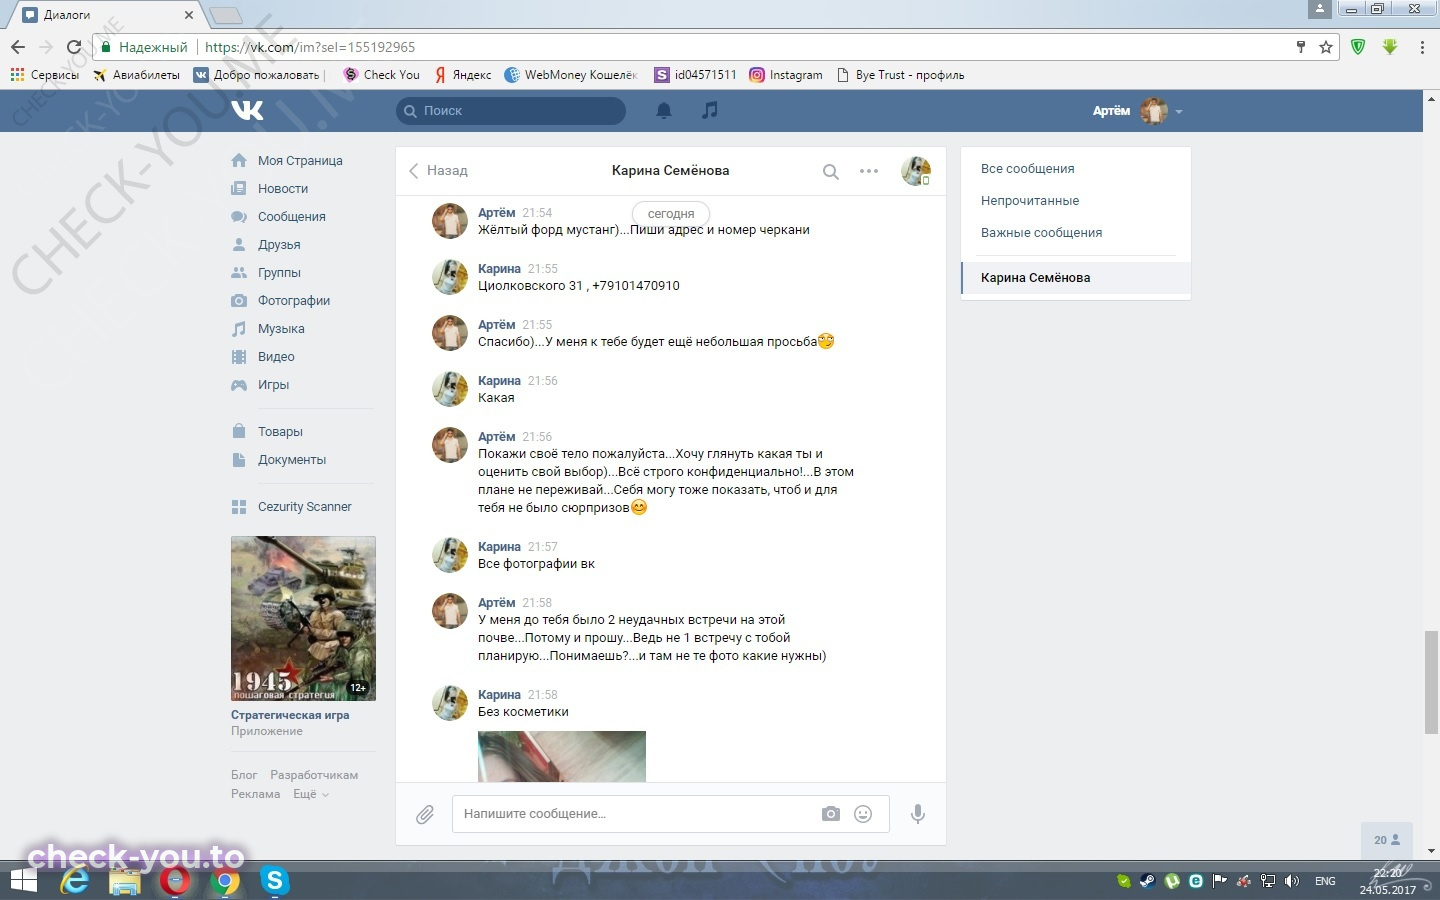
Task: Open Карина Семёнова's avatar in chat header
Action: click(916, 171)
